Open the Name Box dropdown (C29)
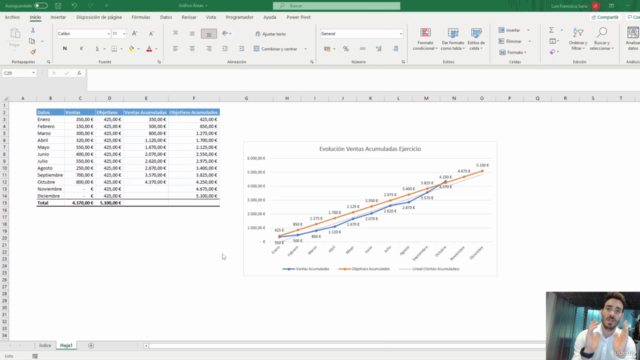Viewport: 640px width, 360px height. pos(33,73)
